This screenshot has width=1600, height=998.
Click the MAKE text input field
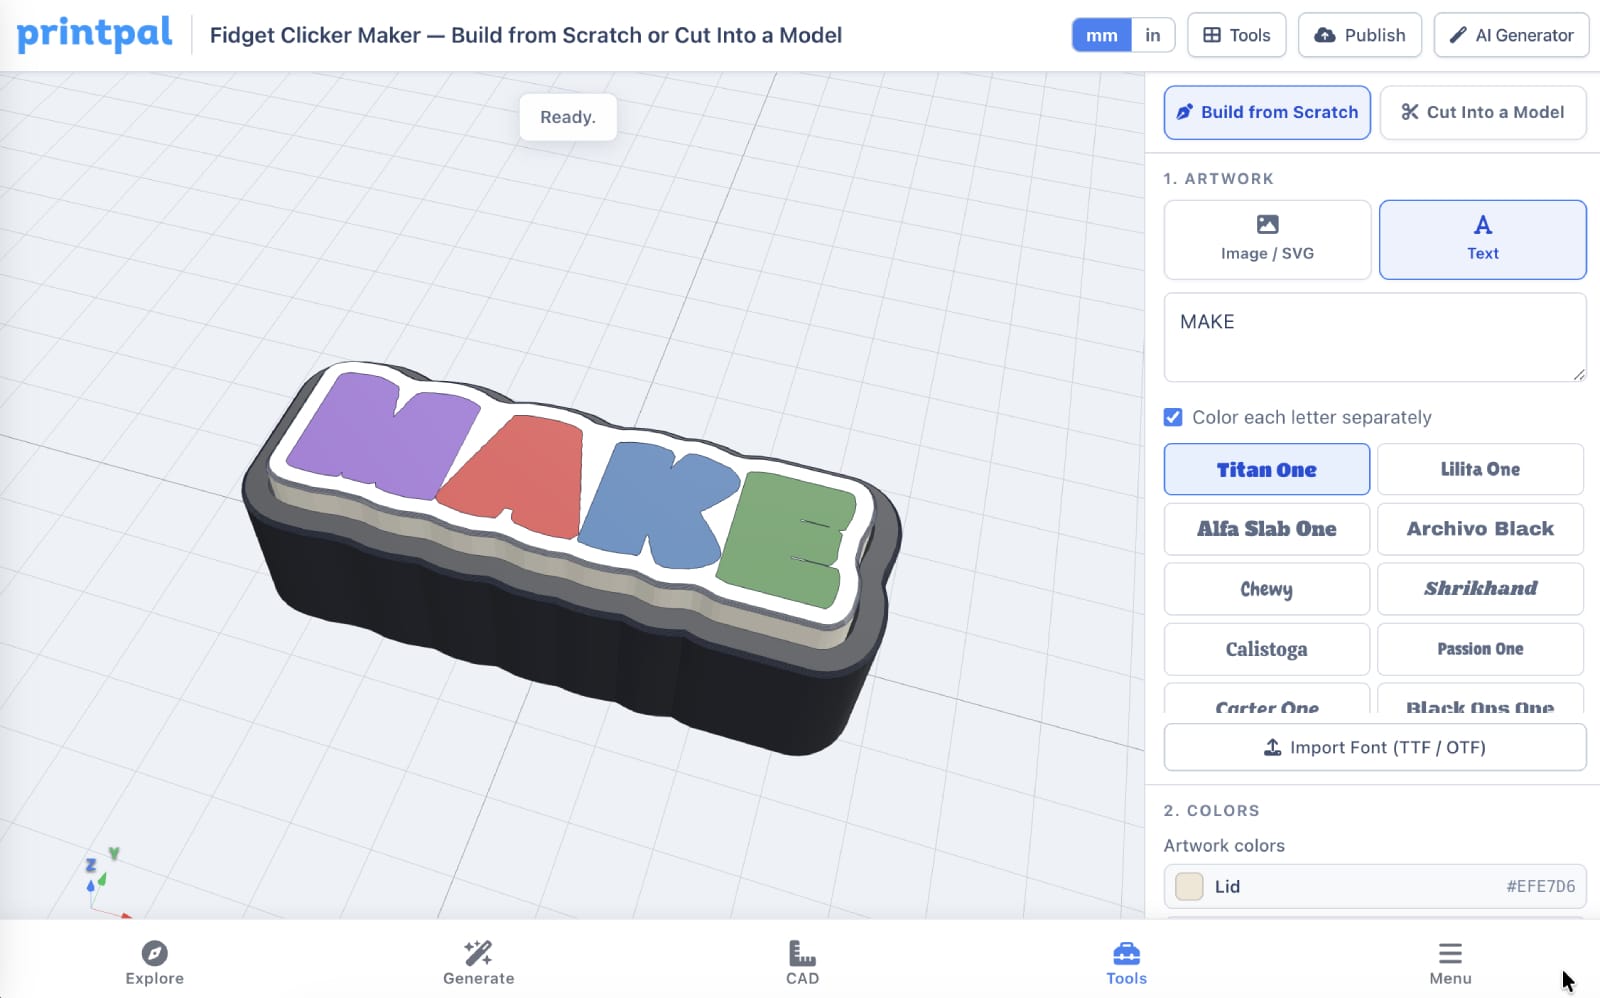[1375, 337]
